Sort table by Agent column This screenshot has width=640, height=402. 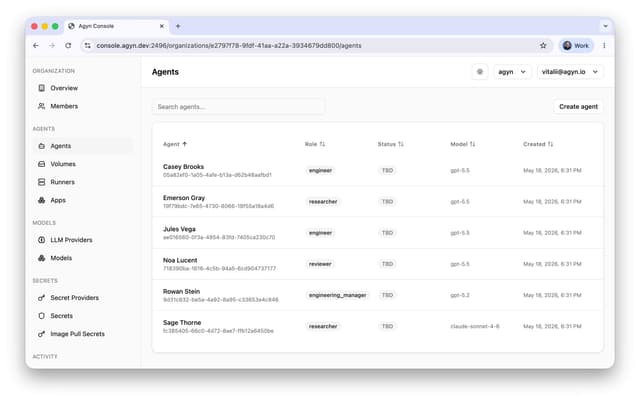(175, 144)
